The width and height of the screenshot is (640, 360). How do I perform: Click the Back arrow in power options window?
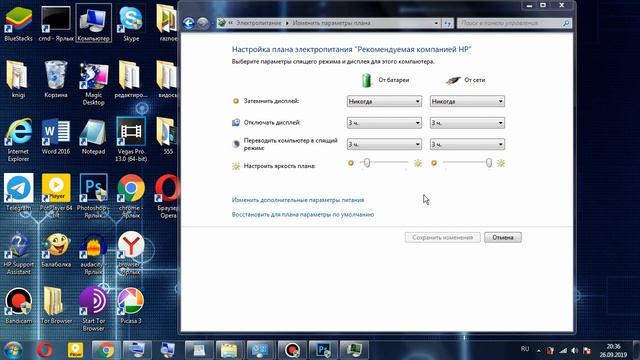click(189, 23)
